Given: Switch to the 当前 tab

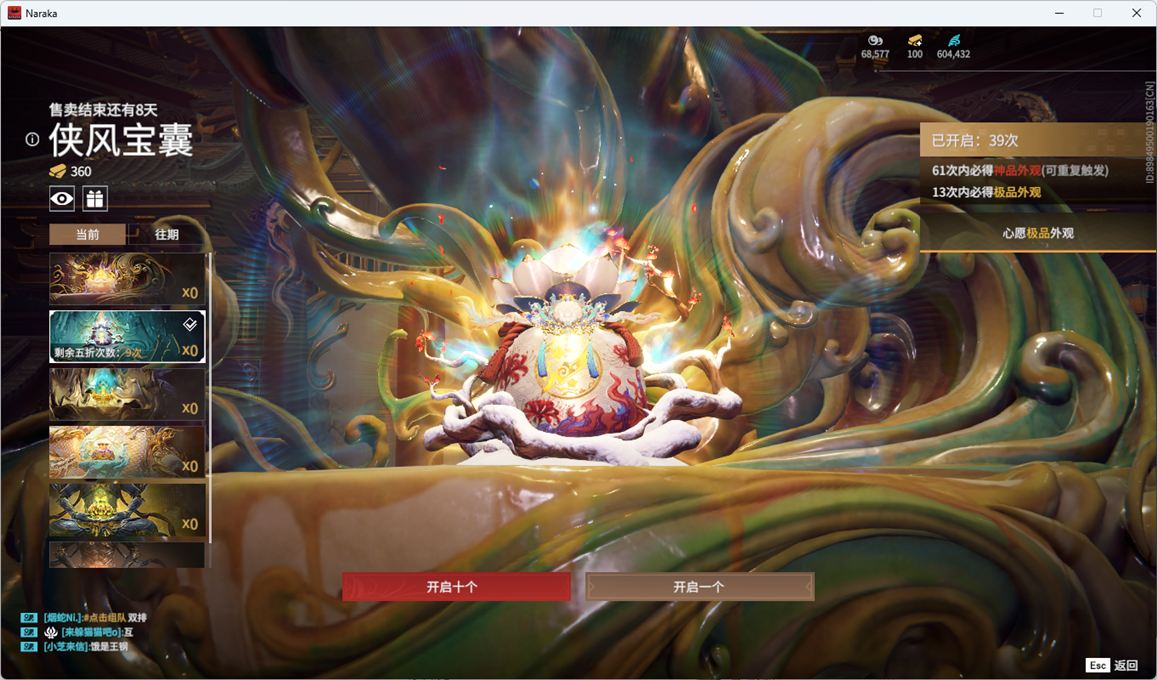Looking at the screenshot, I should point(87,234).
